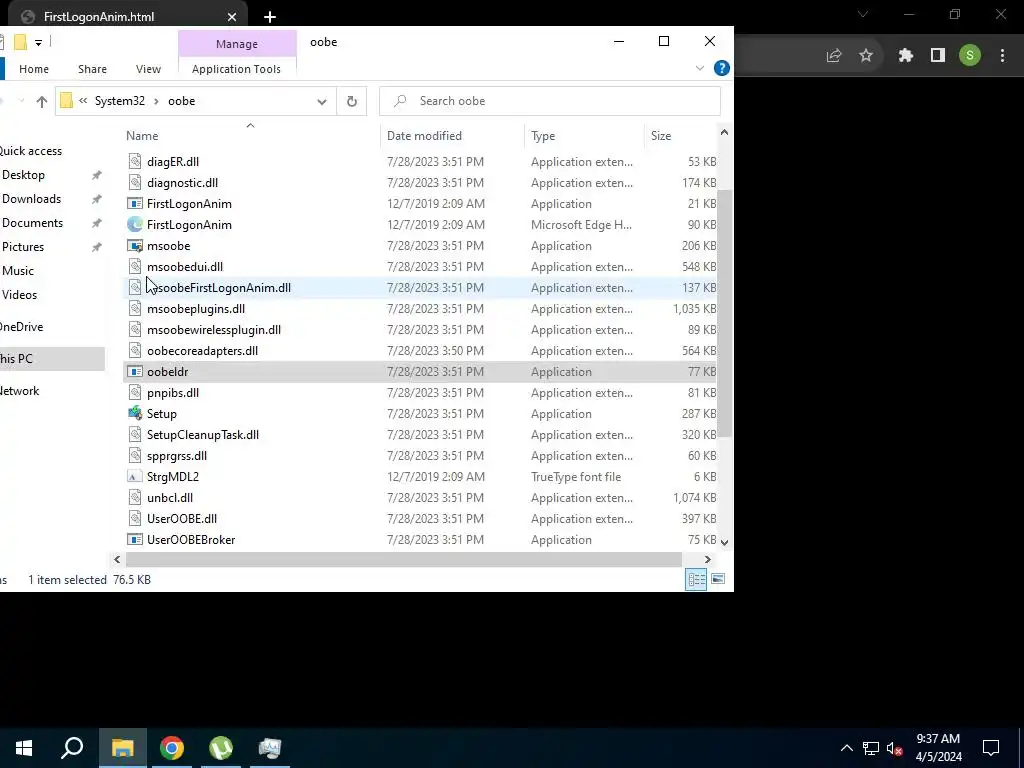This screenshot has width=1024, height=768.
Task: Switch to Large icons view layout
Action: (718, 579)
